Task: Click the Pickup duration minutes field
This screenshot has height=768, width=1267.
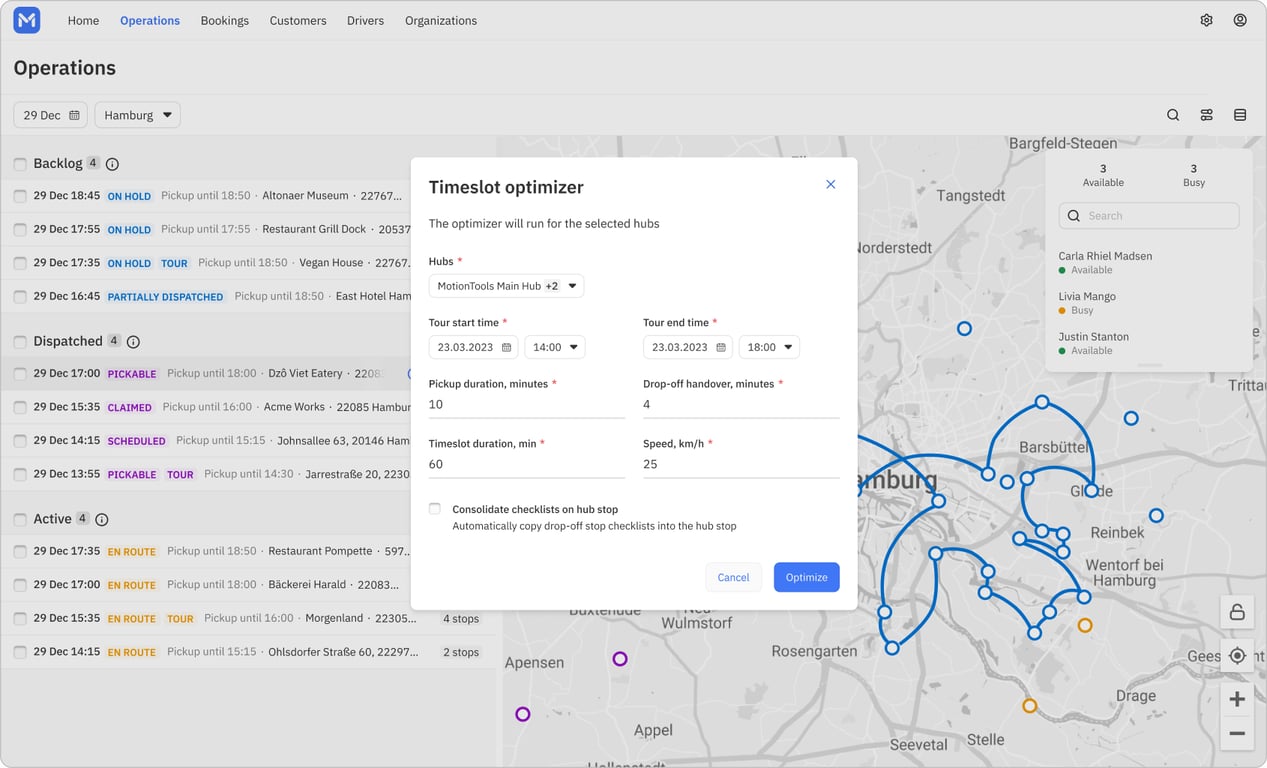Action: (527, 405)
